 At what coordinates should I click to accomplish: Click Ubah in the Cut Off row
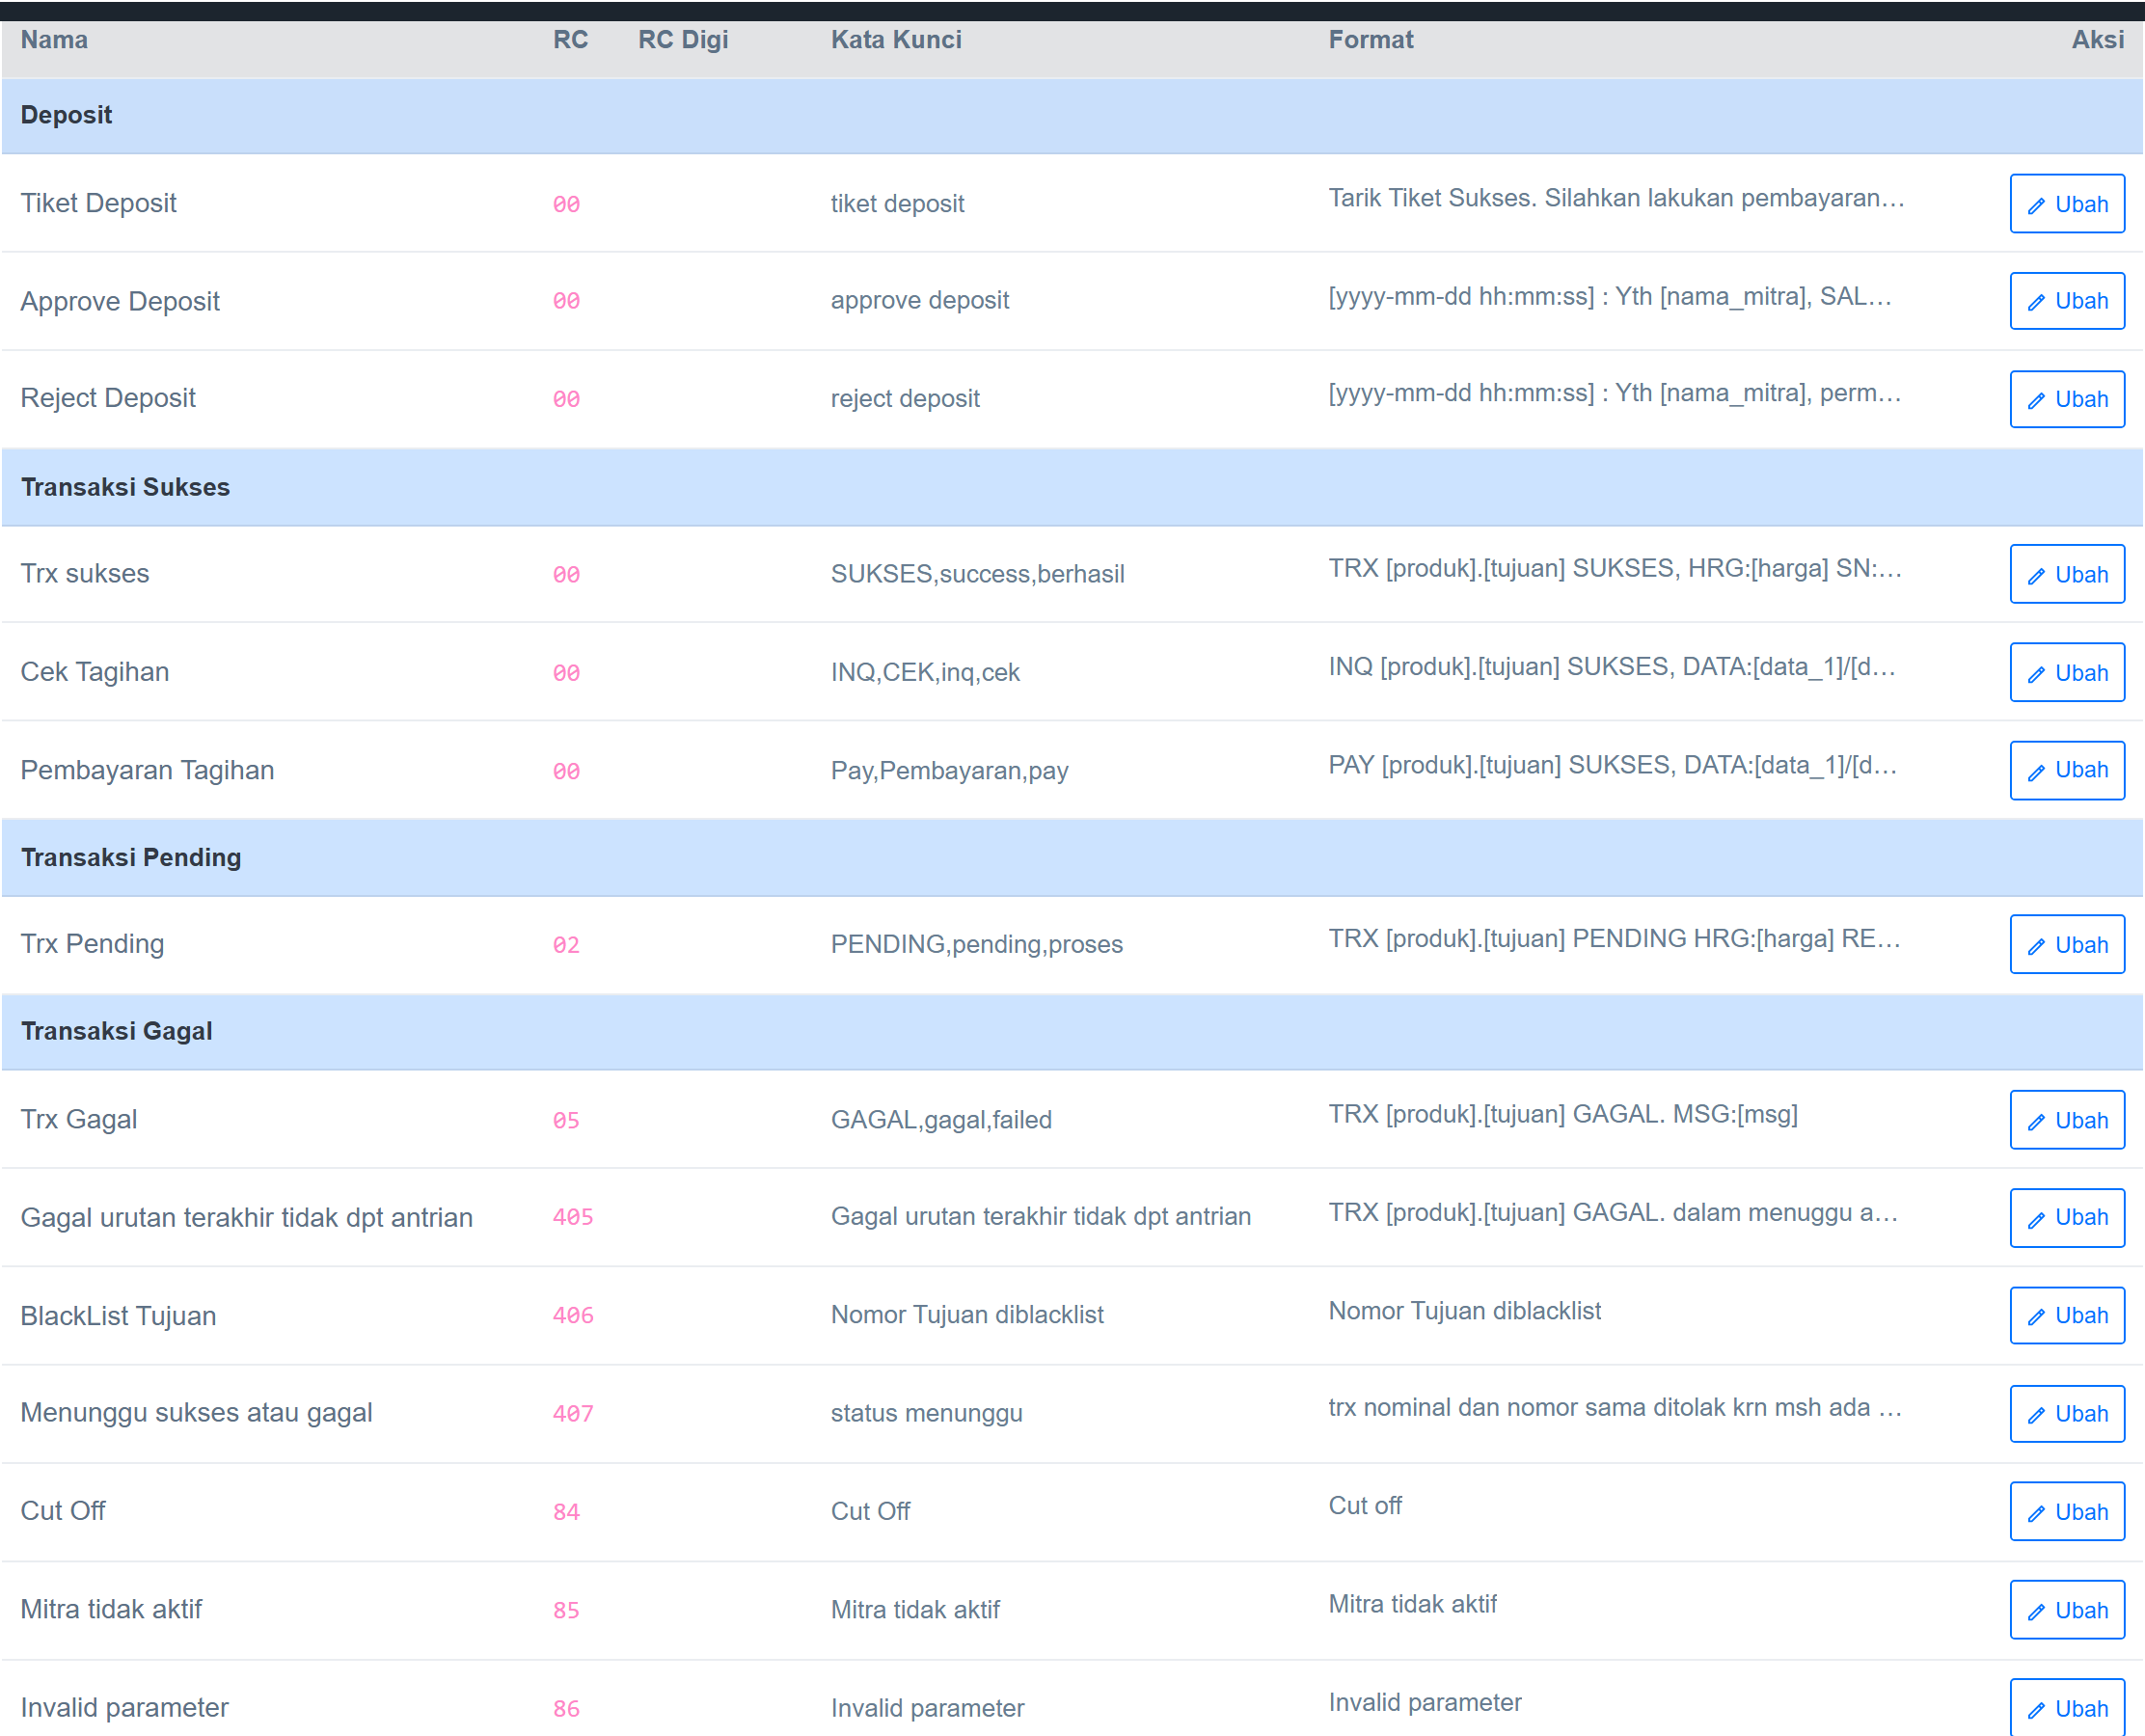[x=2066, y=1511]
